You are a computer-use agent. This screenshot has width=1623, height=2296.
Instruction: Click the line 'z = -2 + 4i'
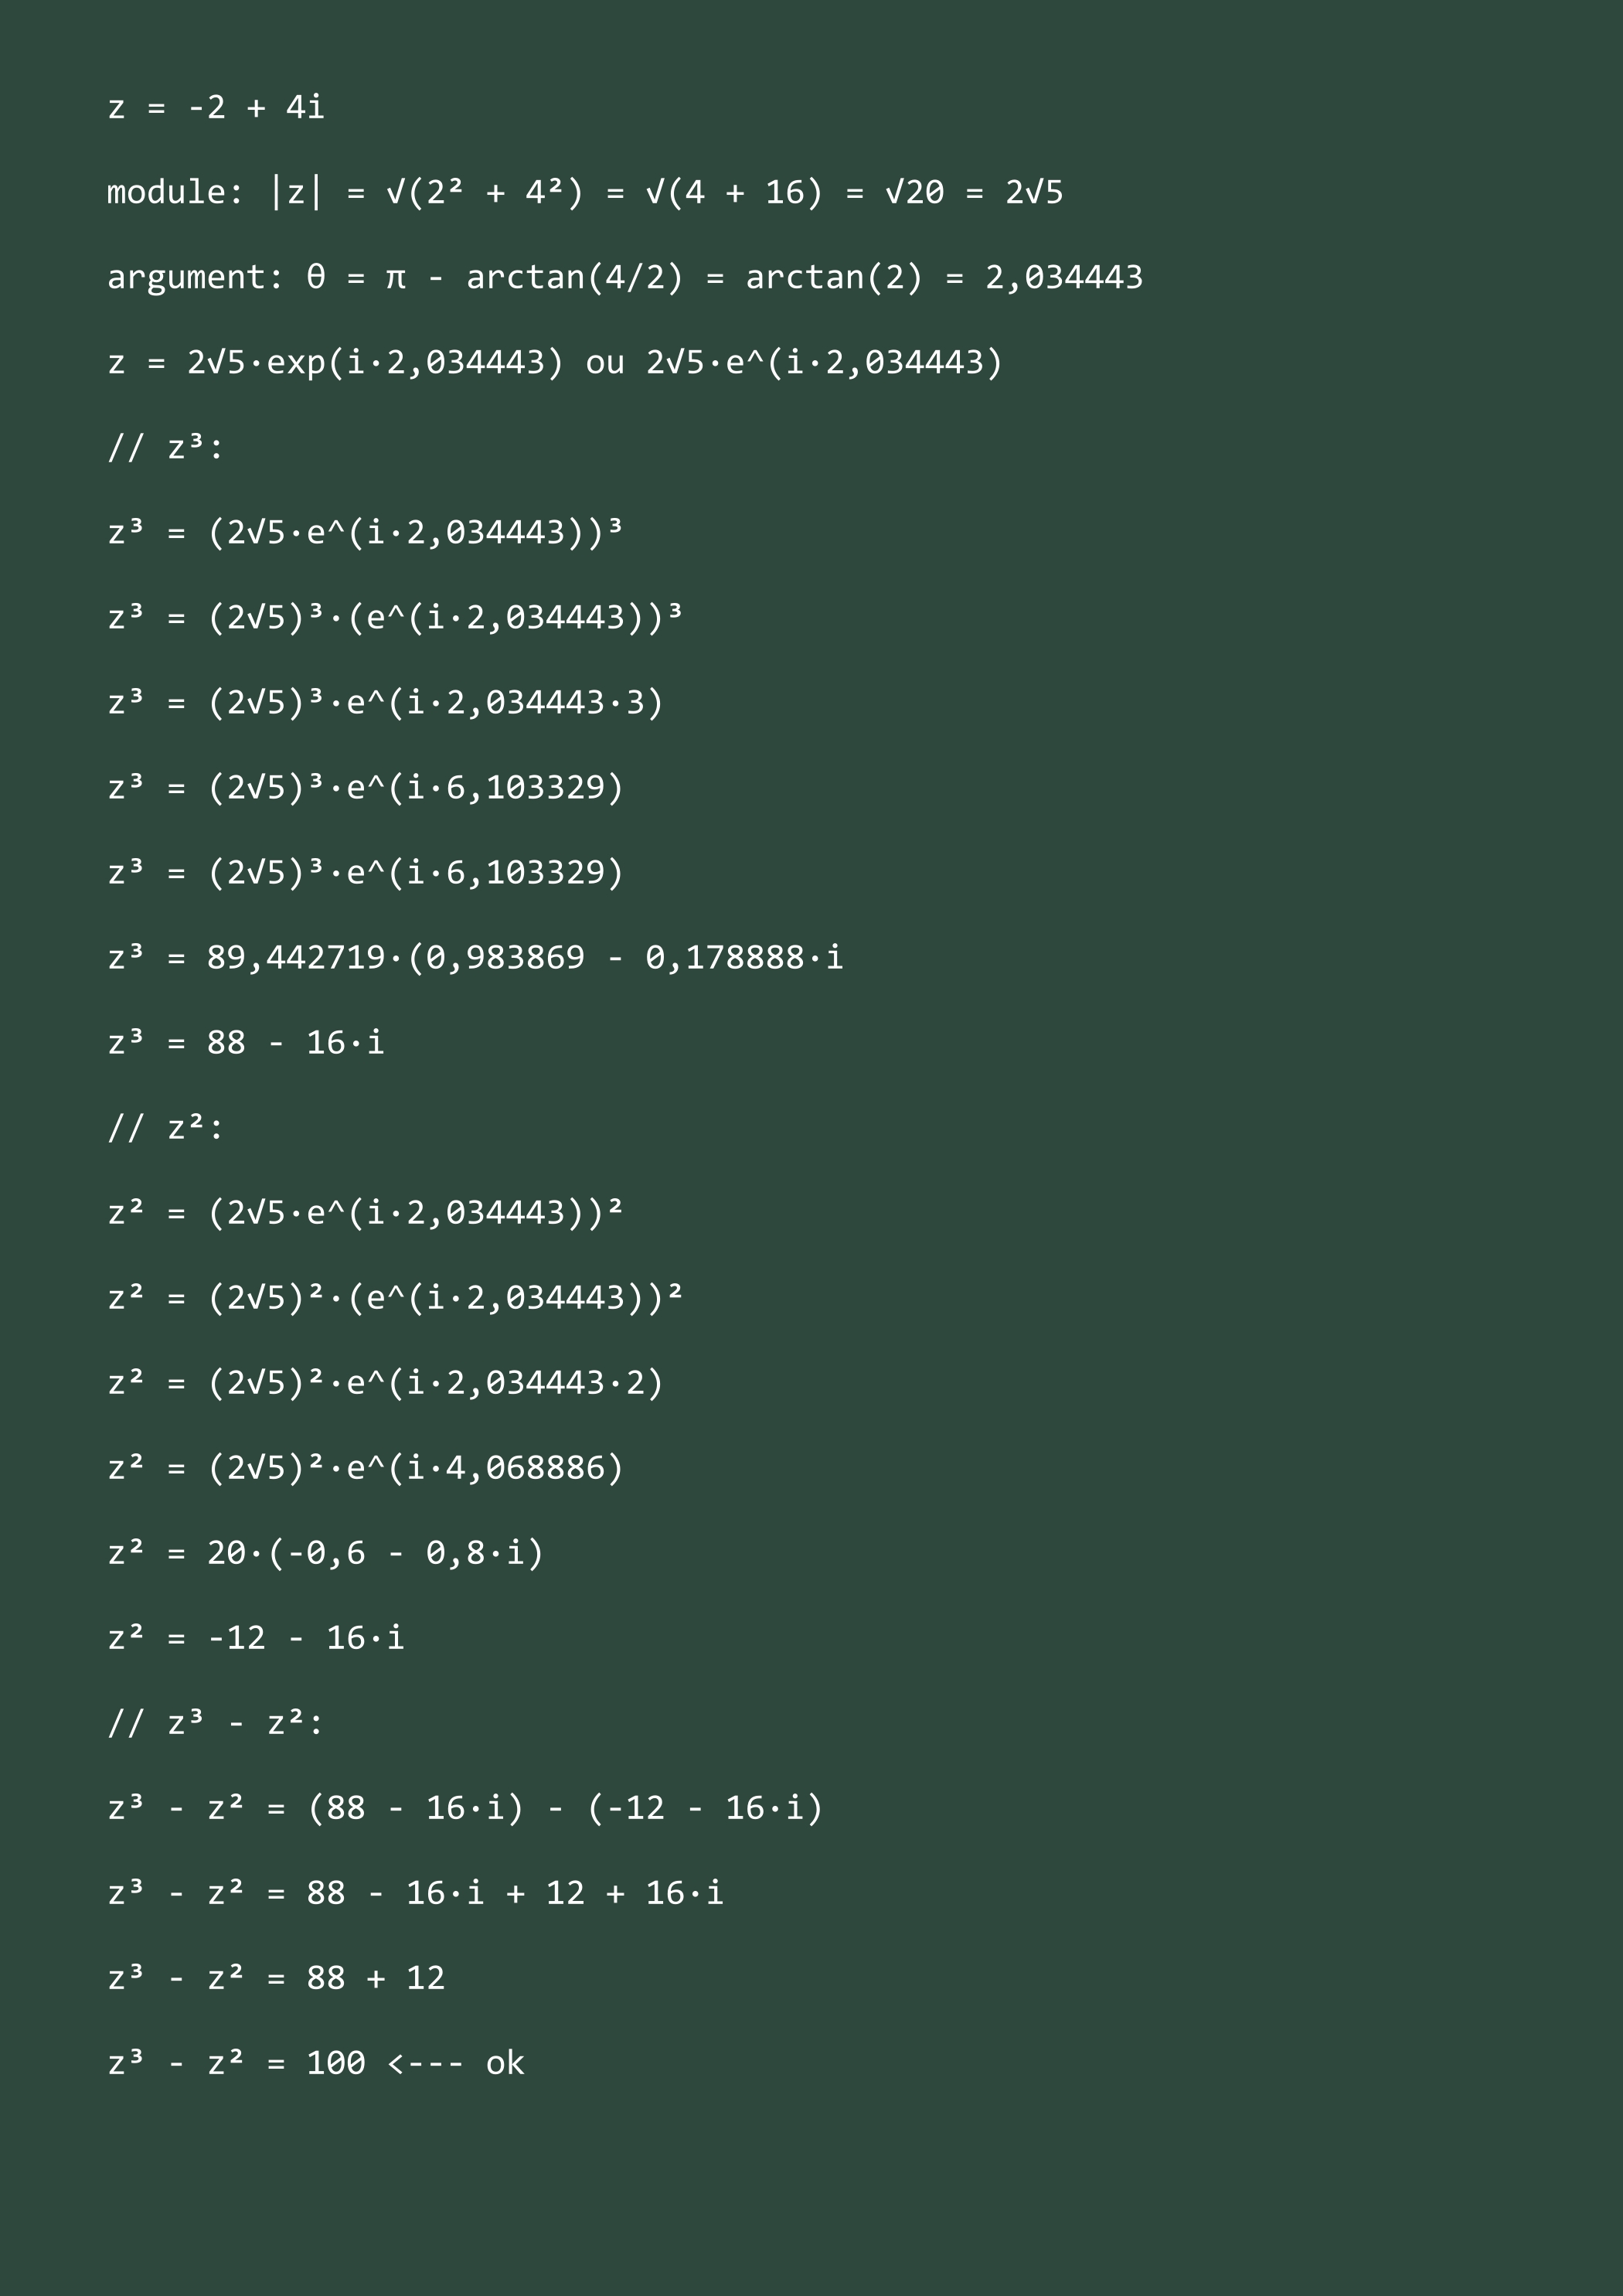[x=216, y=107]
